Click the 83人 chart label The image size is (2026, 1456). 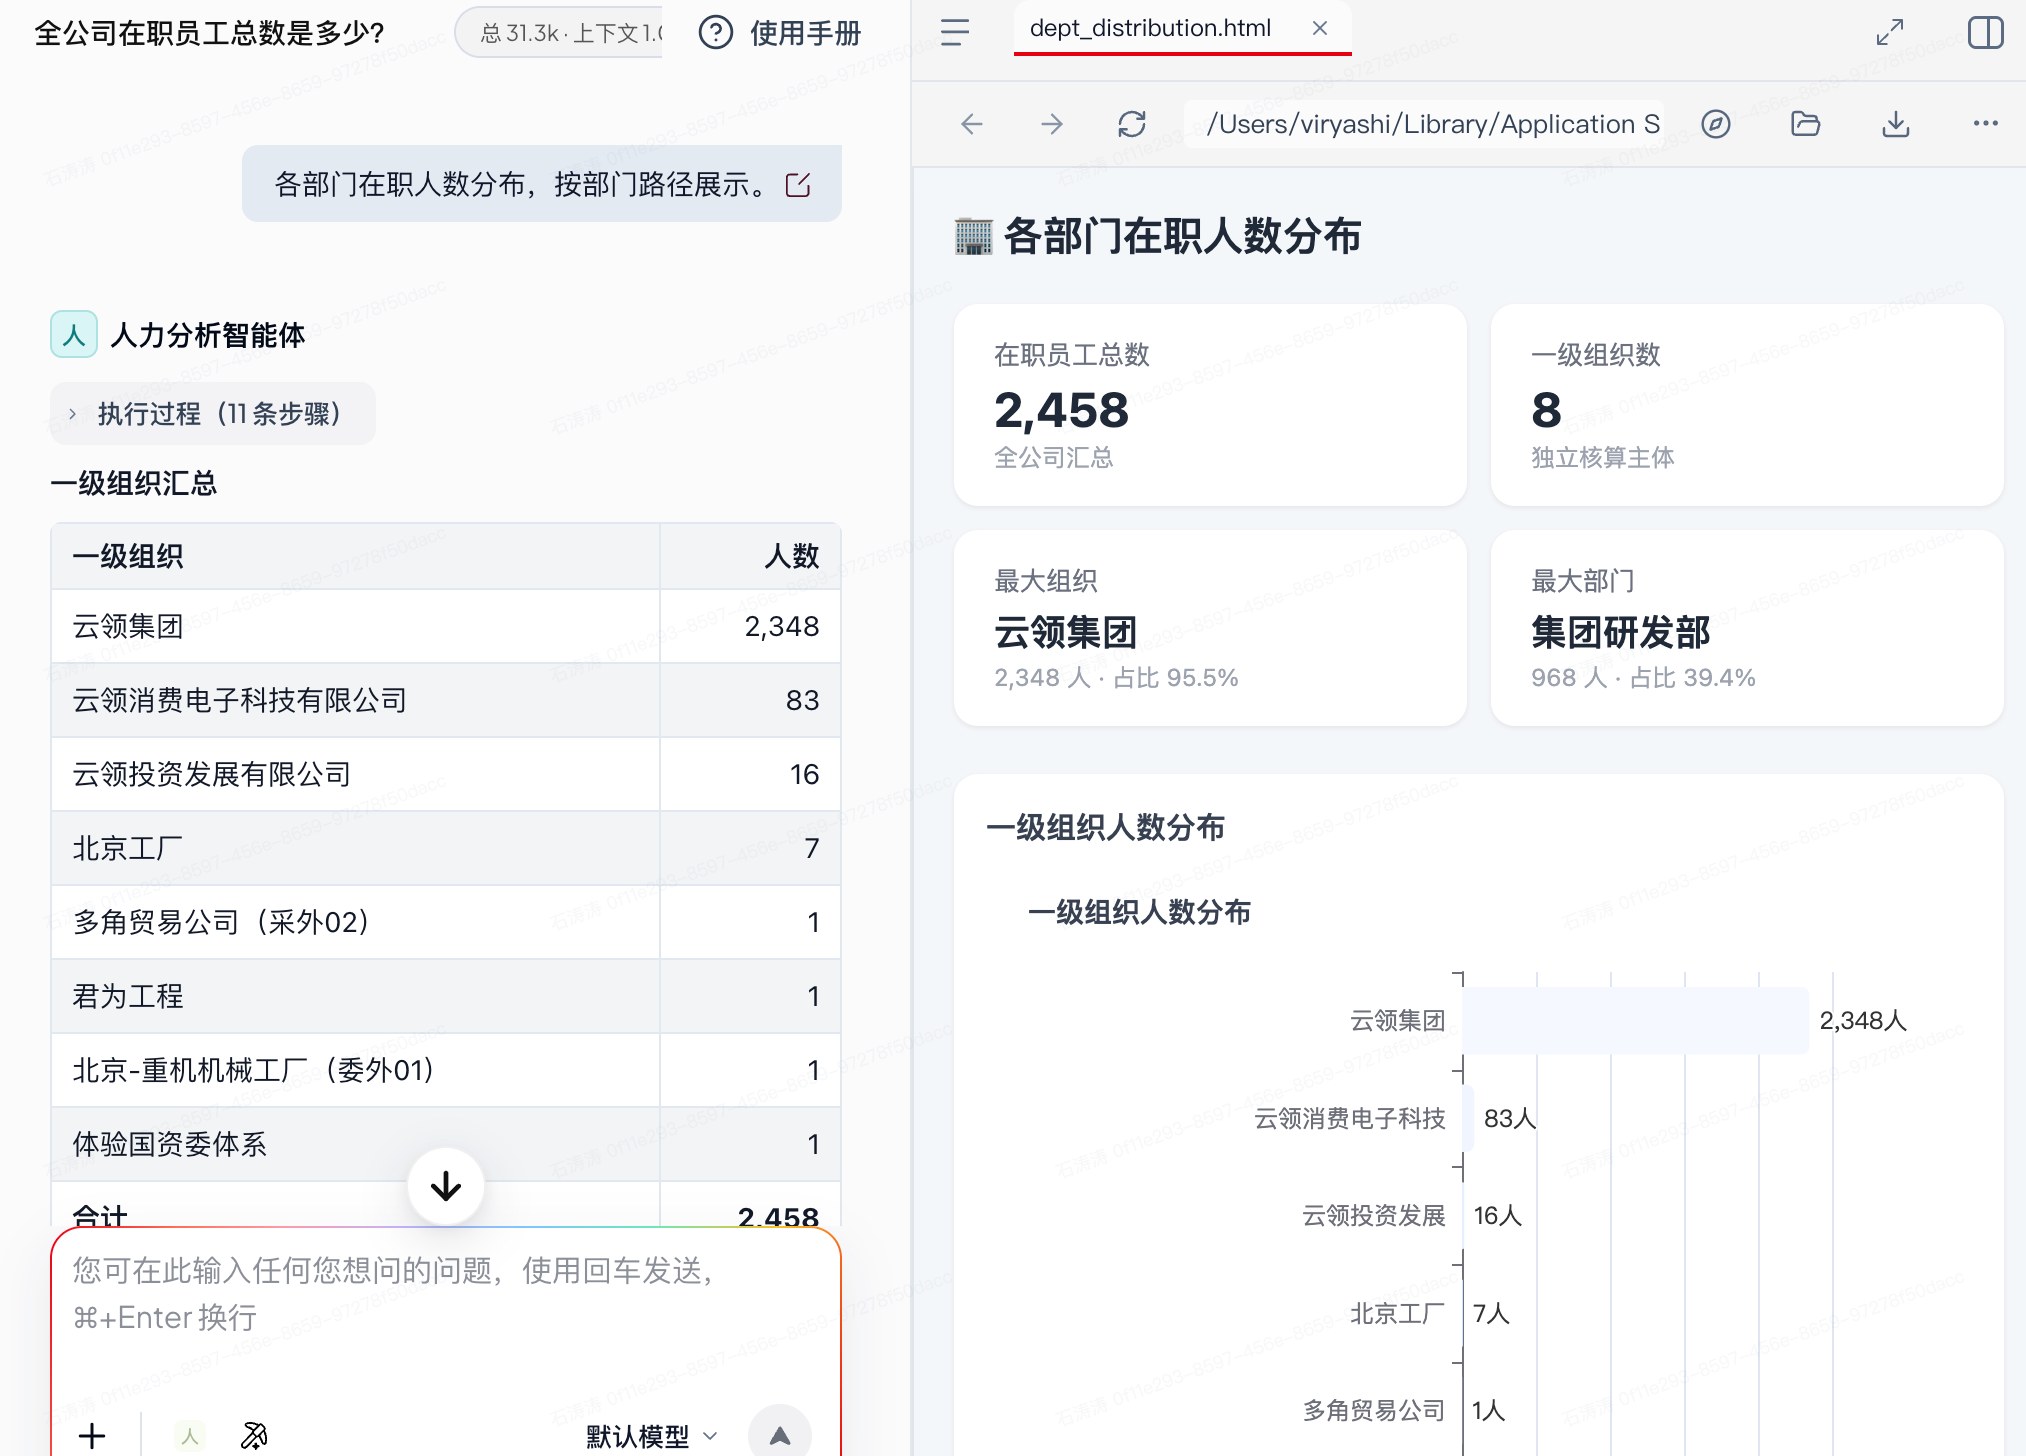tap(1509, 1118)
